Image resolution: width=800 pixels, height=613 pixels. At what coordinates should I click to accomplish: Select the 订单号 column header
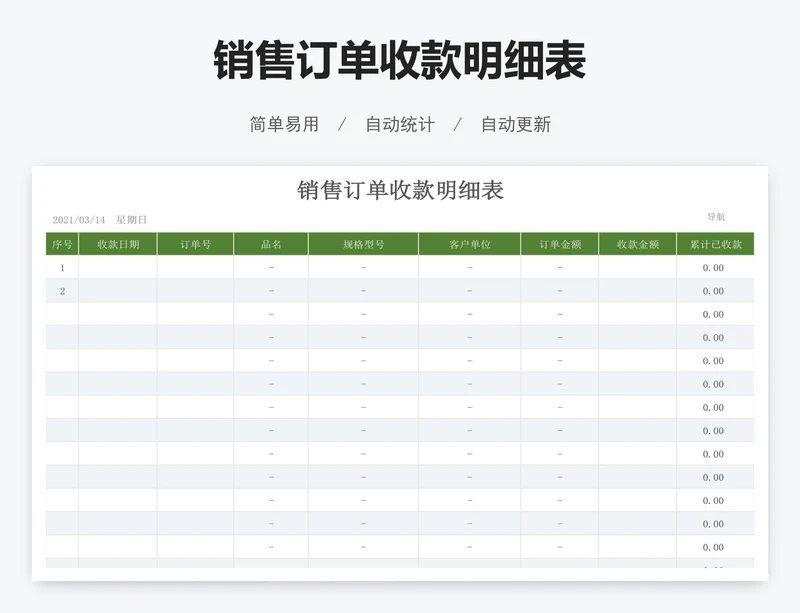[195, 244]
